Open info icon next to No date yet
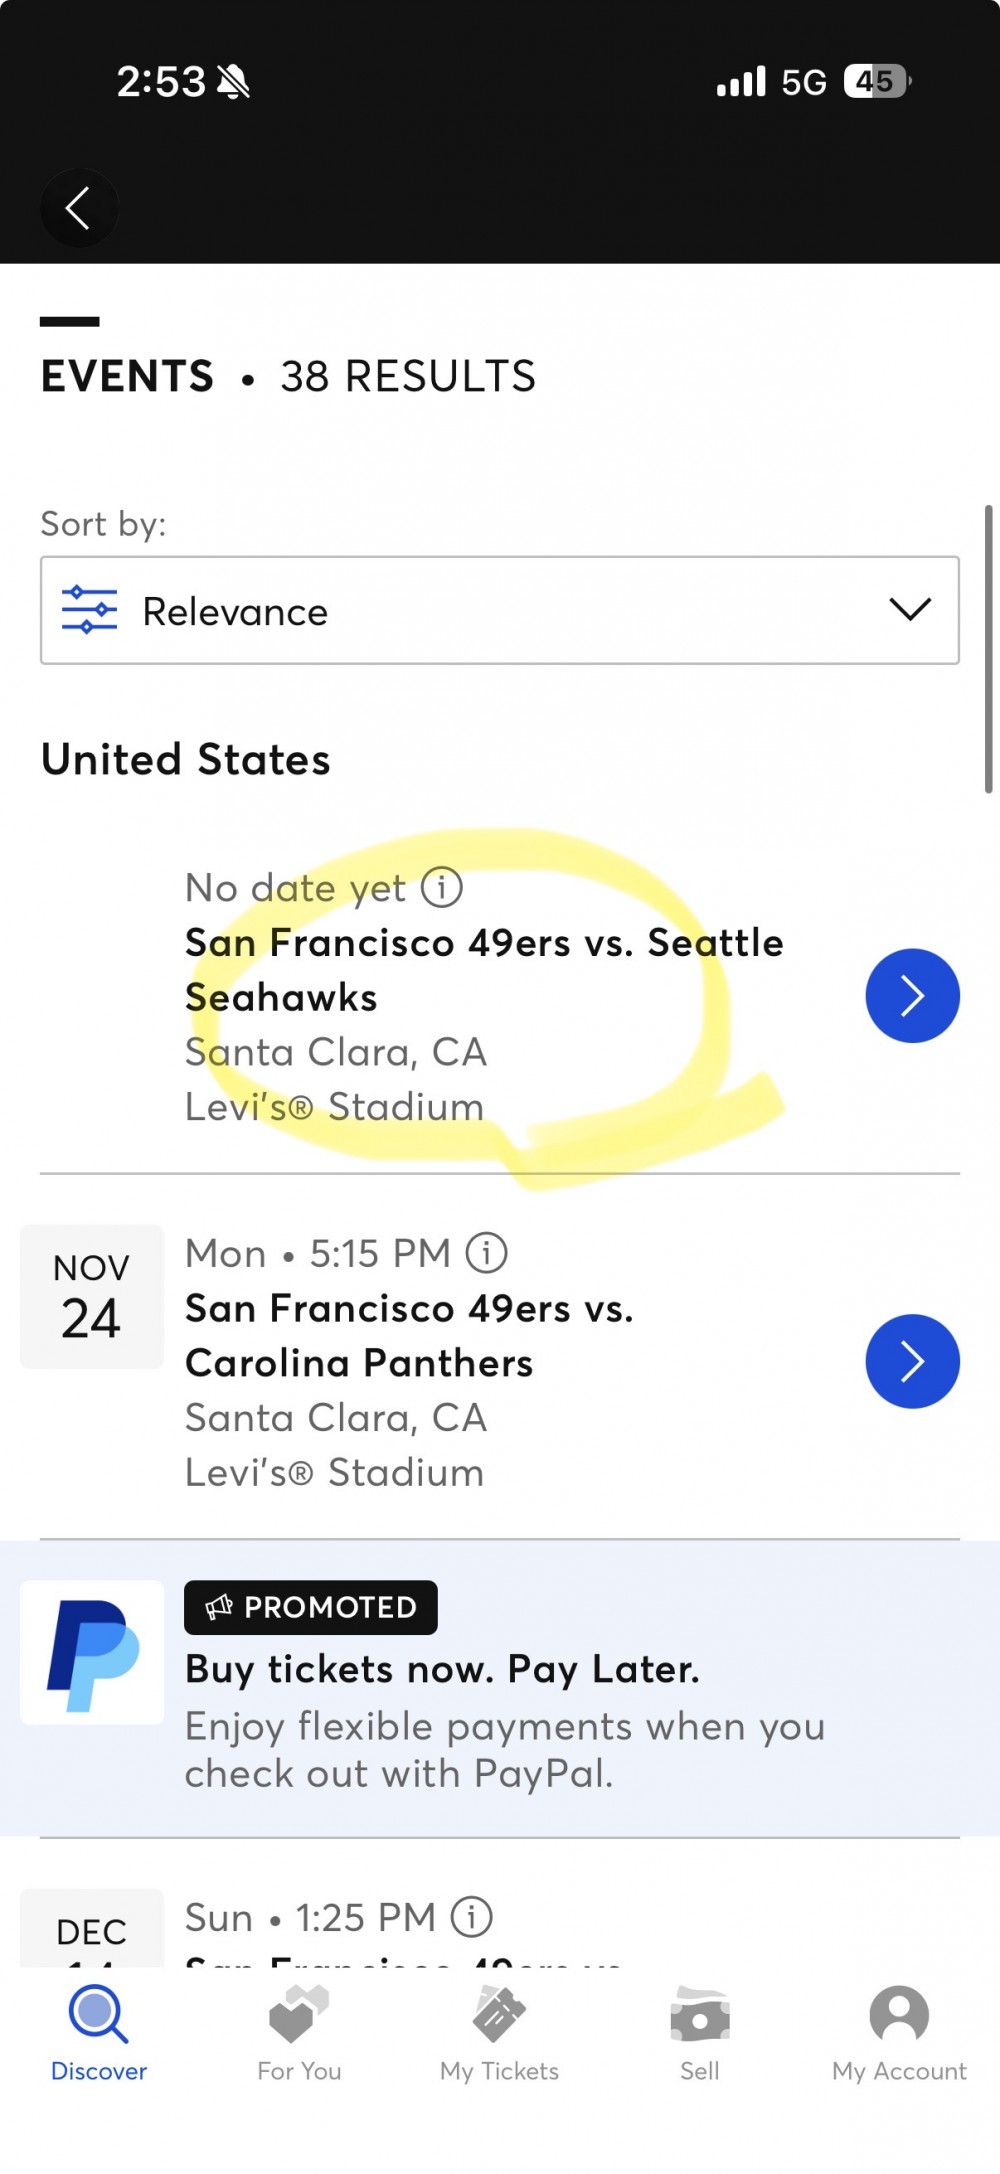This screenshot has height=2174, width=1000. click(x=441, y=887)
